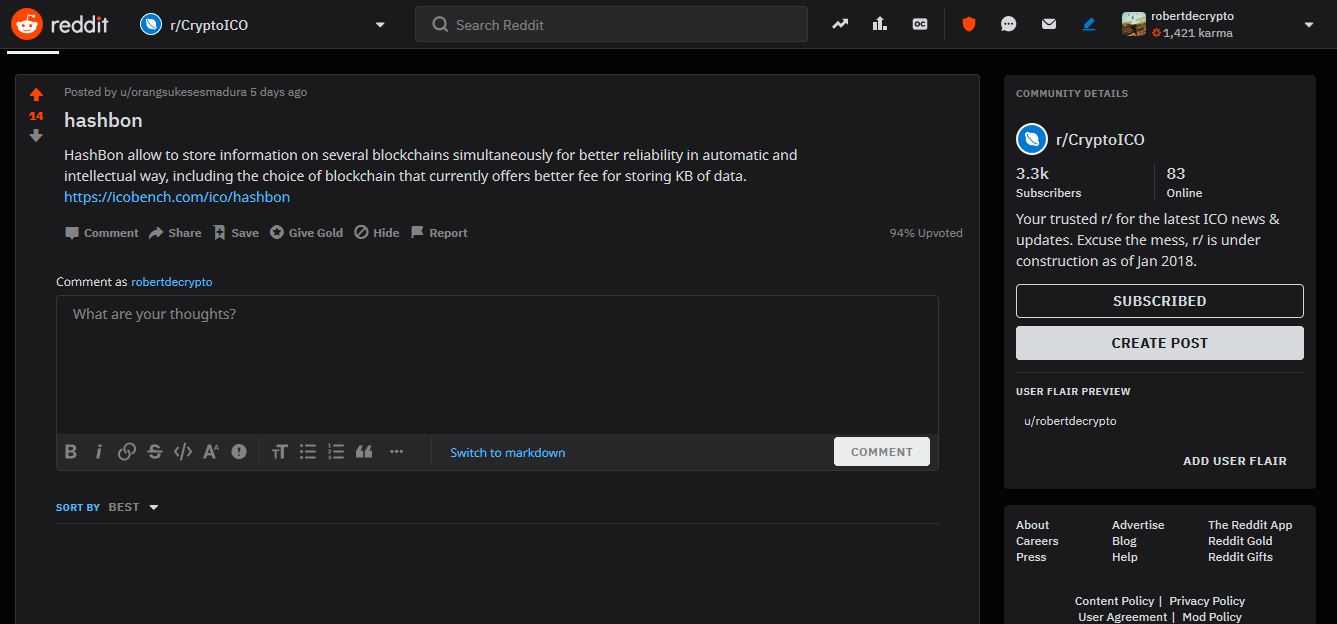Open the messages envelope icon
The height and width of the screenshot is (624, 1337).
pyautogui.click(x=1048, y=24)
